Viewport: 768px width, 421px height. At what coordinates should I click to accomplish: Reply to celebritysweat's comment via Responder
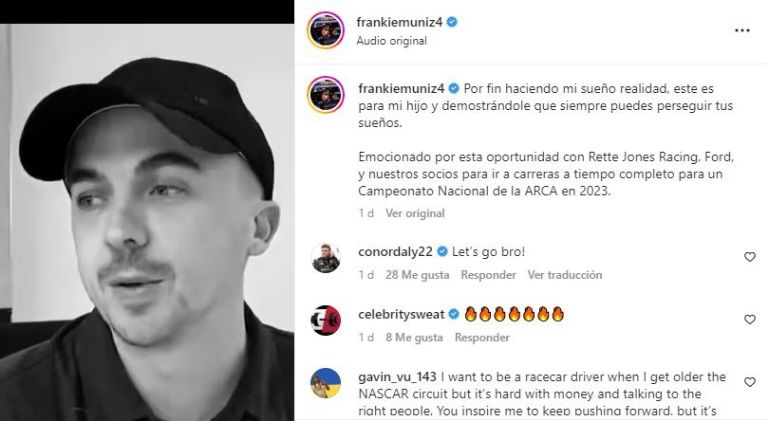click(x=482, y=338)
